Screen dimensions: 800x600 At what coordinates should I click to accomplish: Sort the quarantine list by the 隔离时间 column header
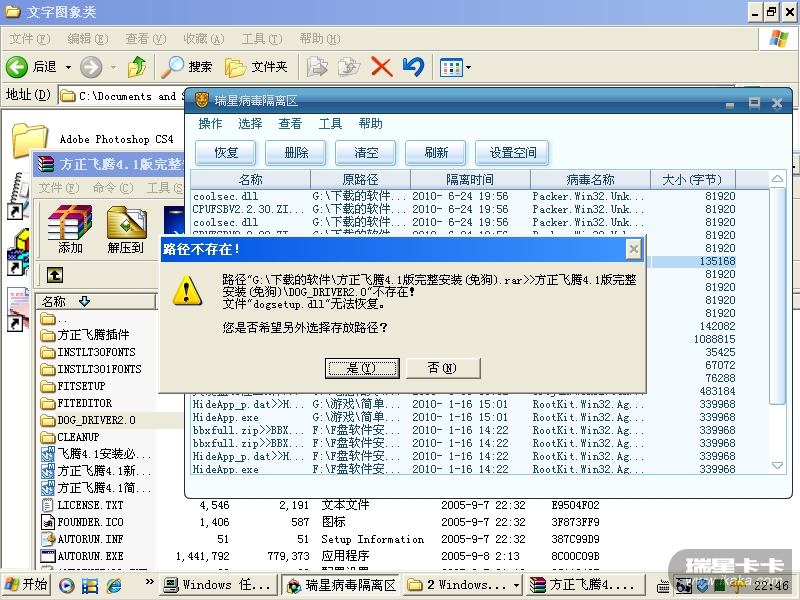point(470,180)
